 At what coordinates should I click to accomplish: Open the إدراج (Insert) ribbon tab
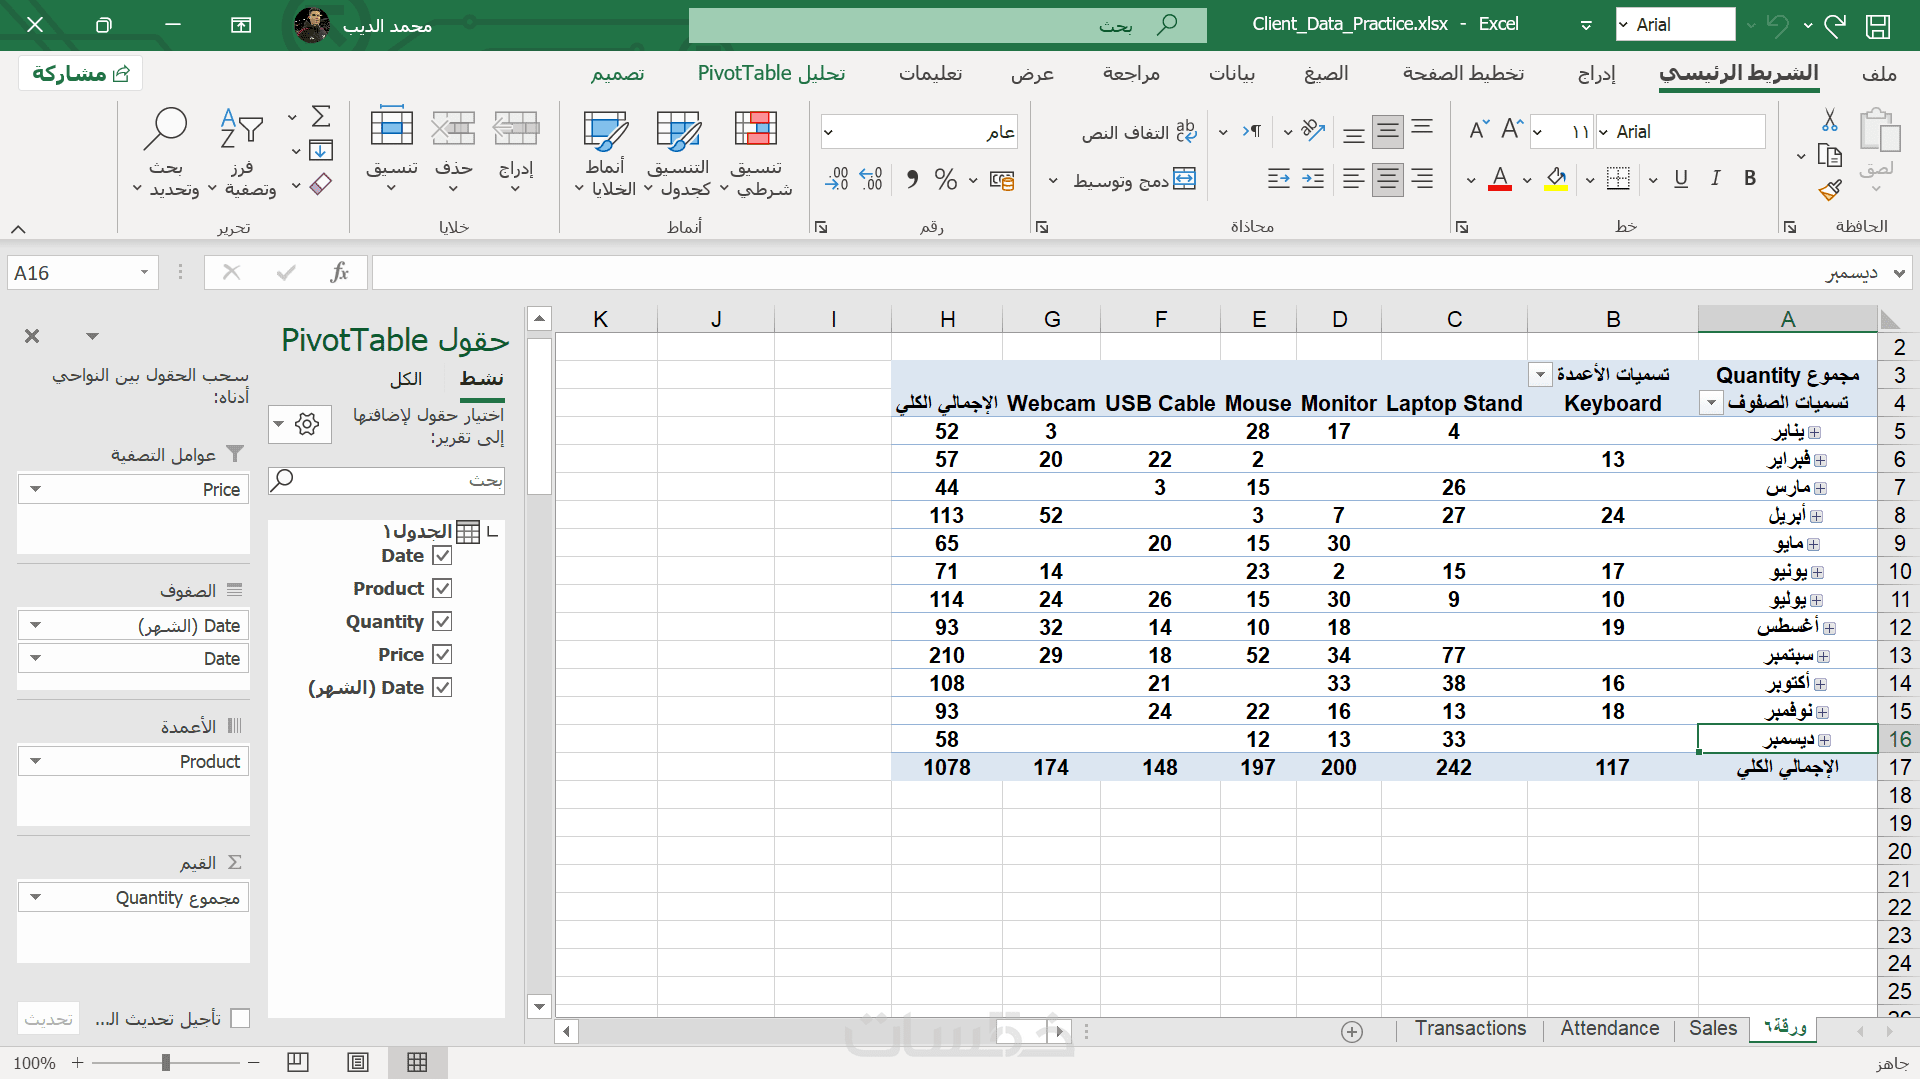pyautogui.click(x=1596, y=73)
